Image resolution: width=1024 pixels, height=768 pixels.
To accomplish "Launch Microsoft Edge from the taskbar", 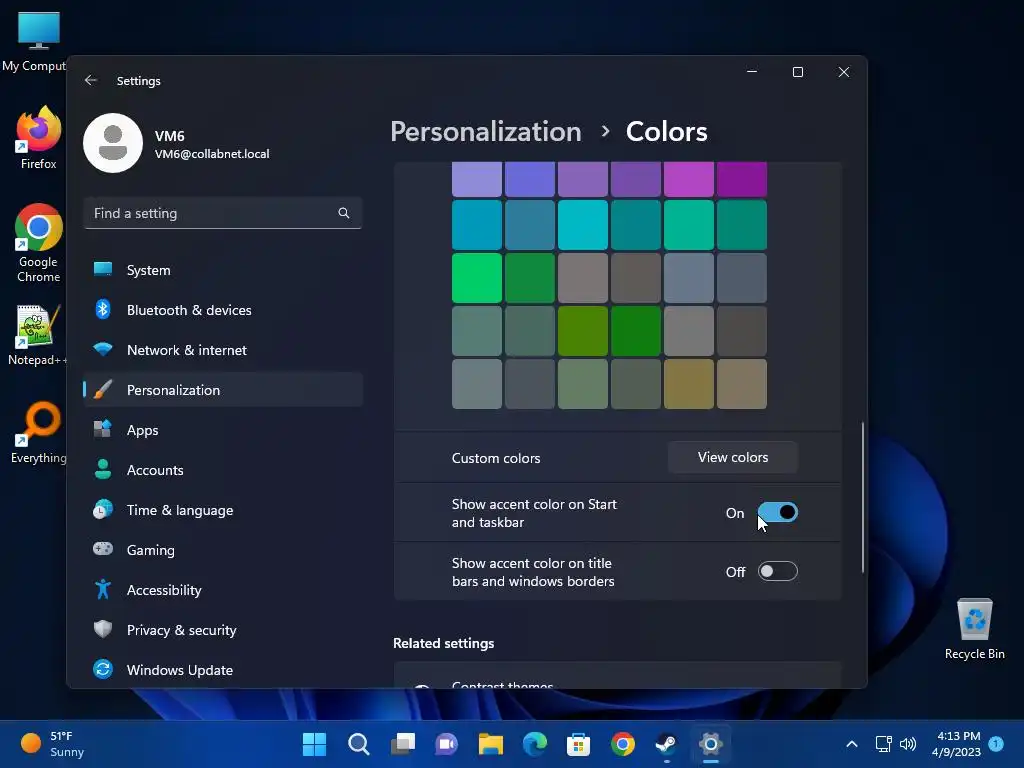I will click(535, 744).
